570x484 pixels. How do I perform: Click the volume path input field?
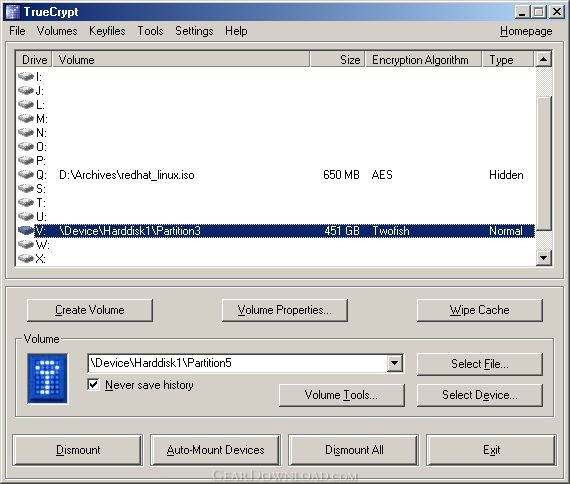tap(237, 363)
